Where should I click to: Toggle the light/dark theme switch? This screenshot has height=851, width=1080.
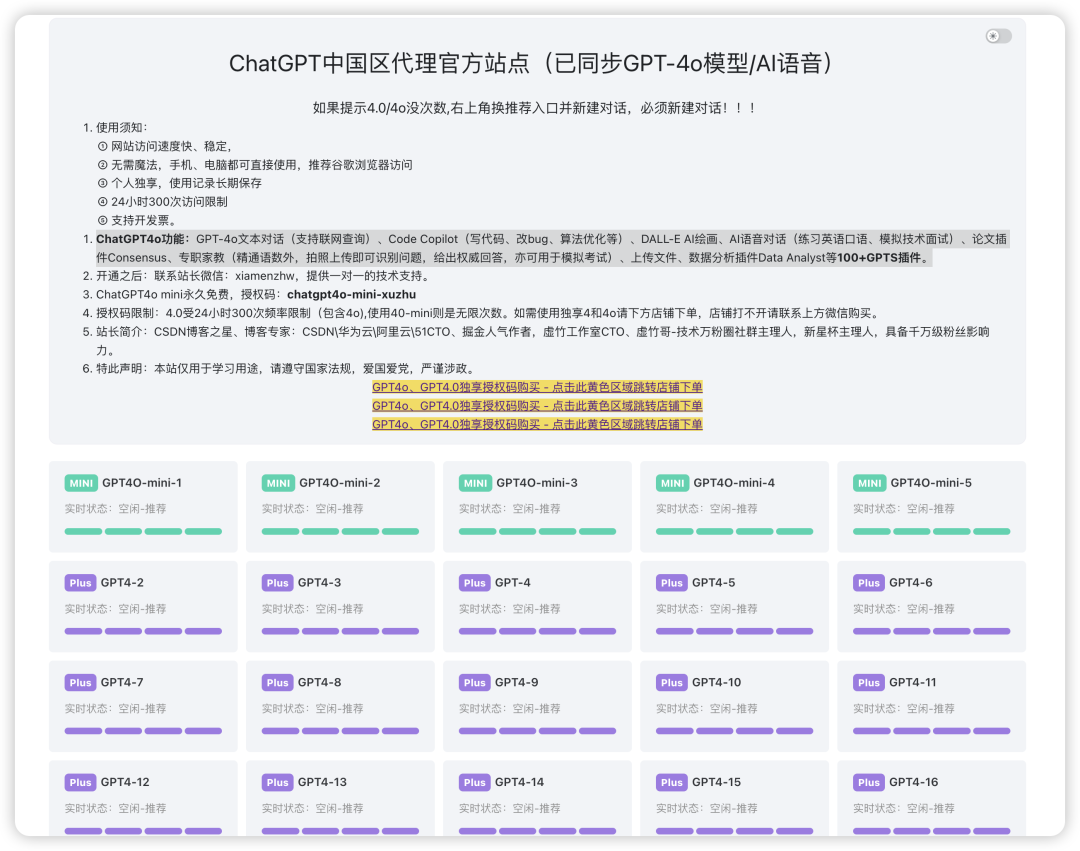coord(998,36)
